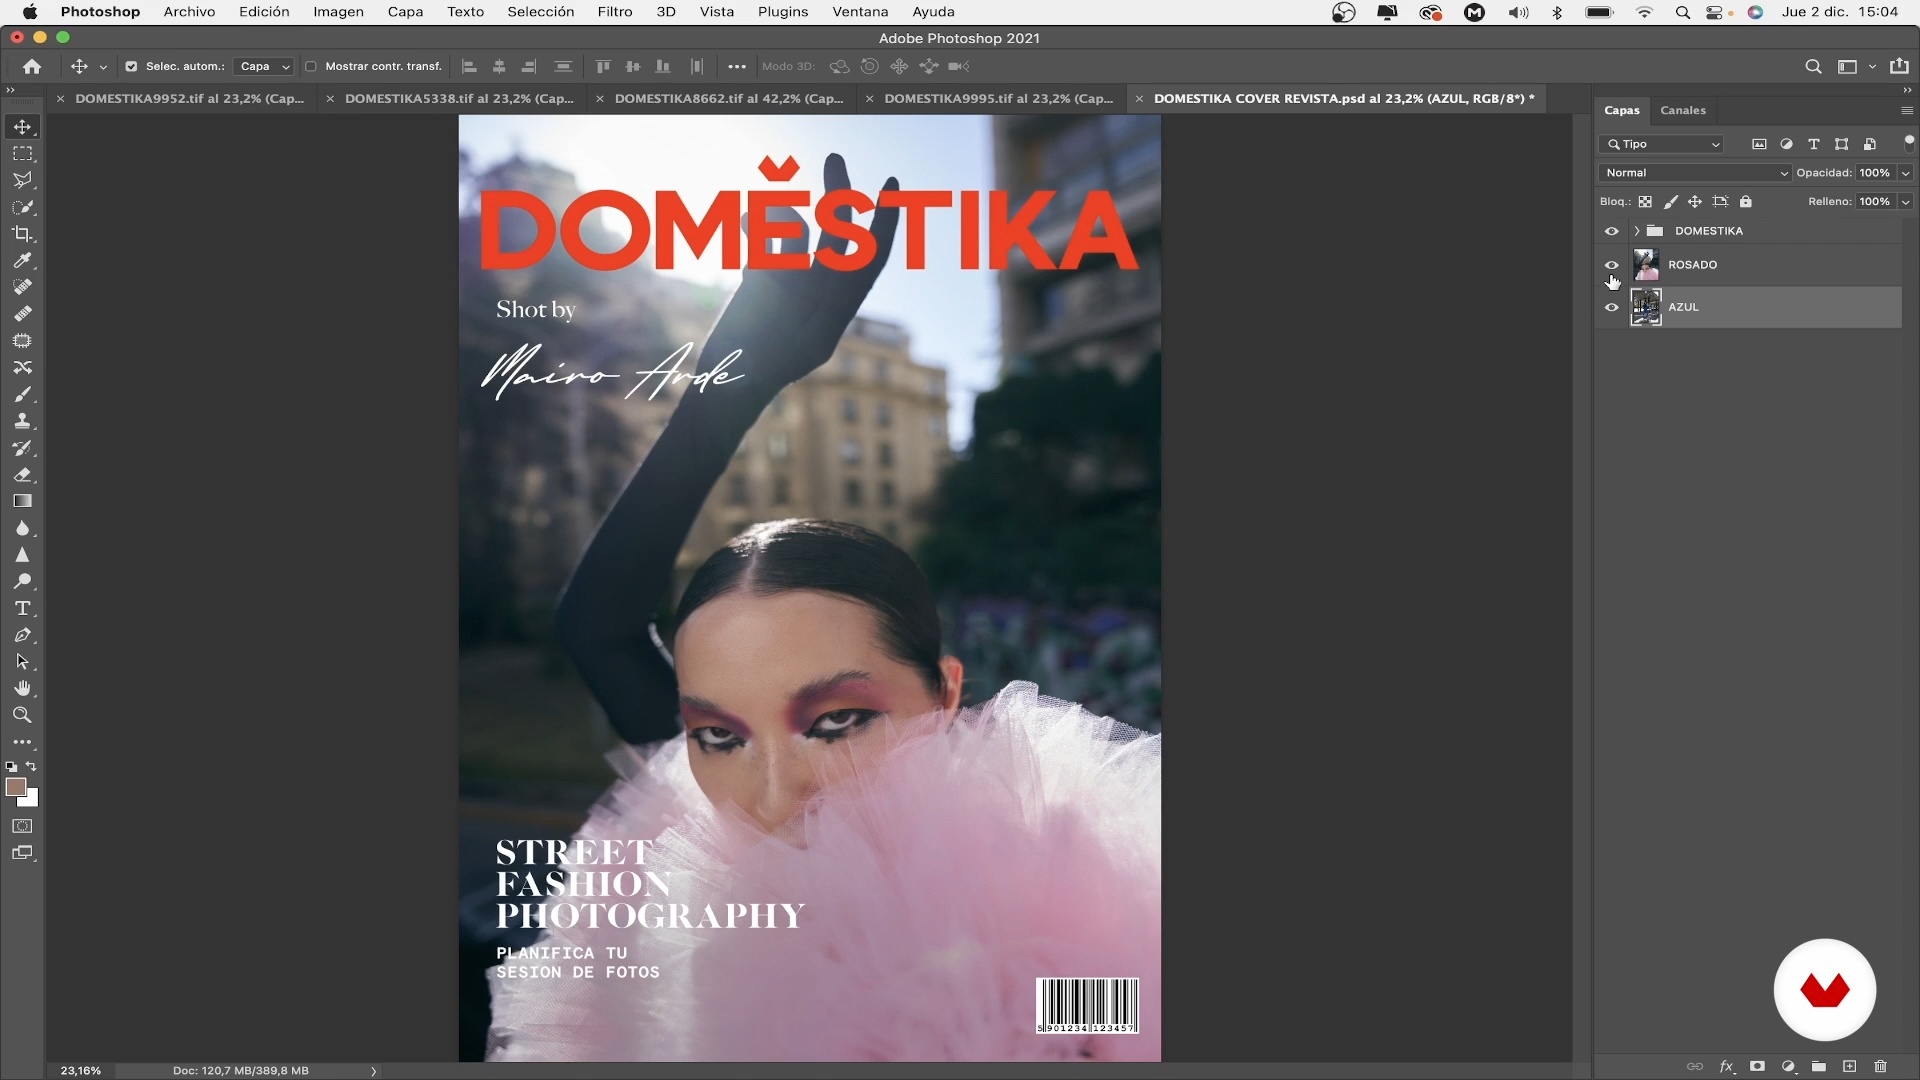Click the Home button in options bar

[32, 66]
